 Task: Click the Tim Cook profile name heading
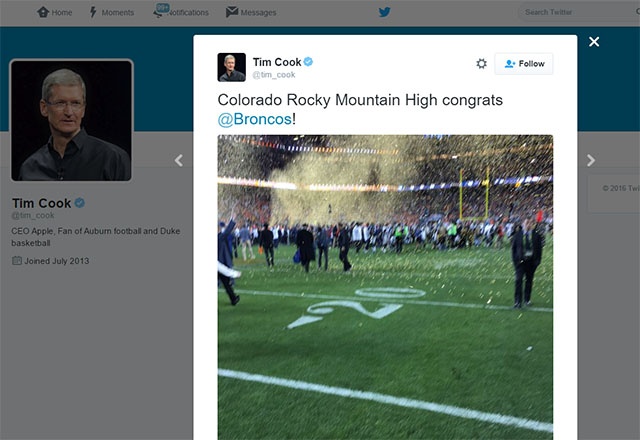pyautogui.click(x=40, y=202)
